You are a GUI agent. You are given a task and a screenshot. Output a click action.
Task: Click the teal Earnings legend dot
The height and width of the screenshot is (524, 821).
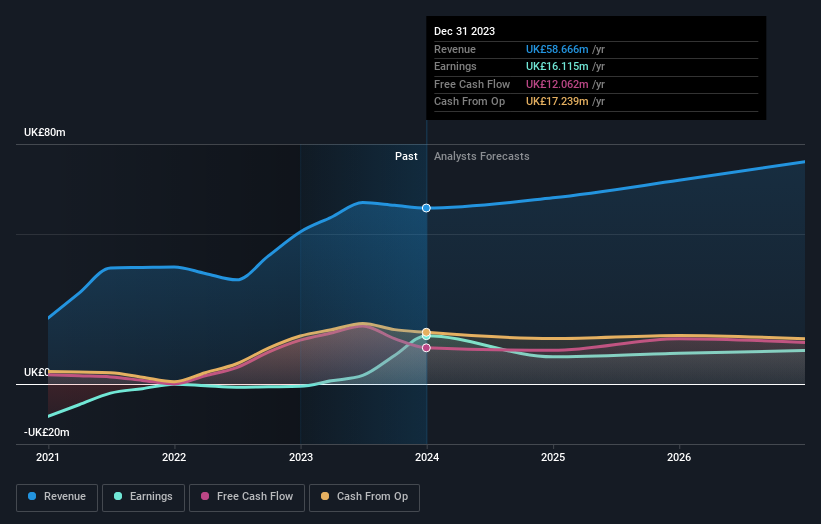118,496
